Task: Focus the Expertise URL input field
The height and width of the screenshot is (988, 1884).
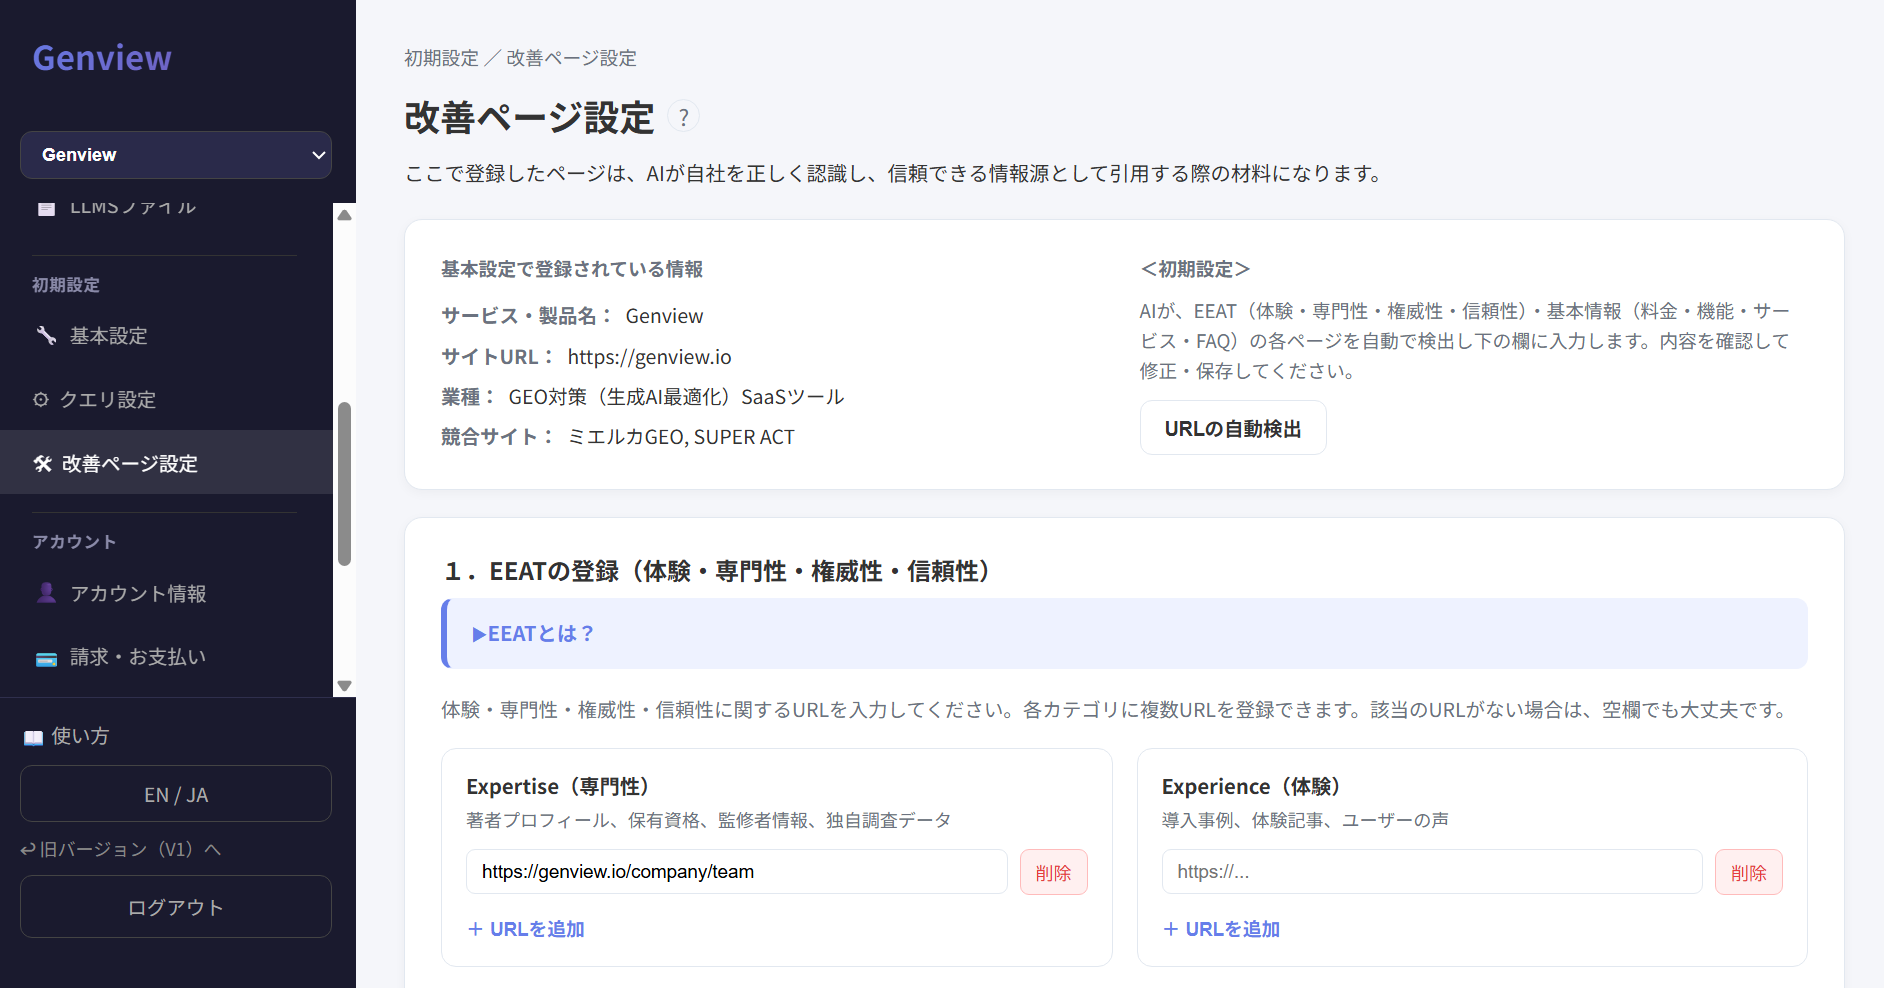Action: tap(737, 872)
